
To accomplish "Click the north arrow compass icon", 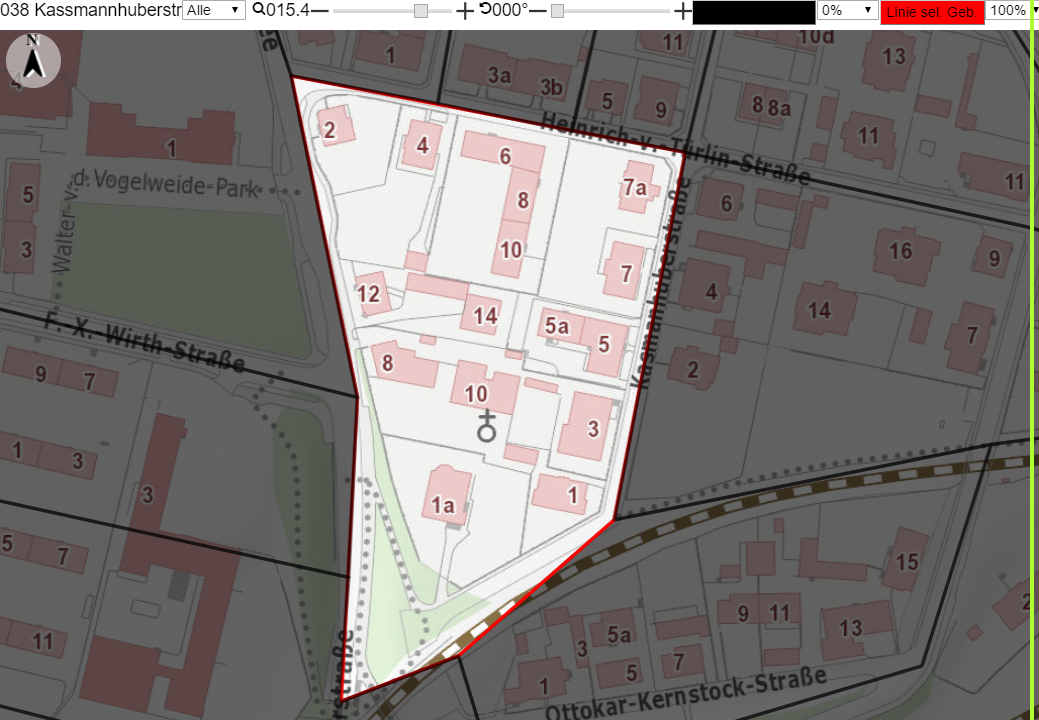I will tap(33, 60).
